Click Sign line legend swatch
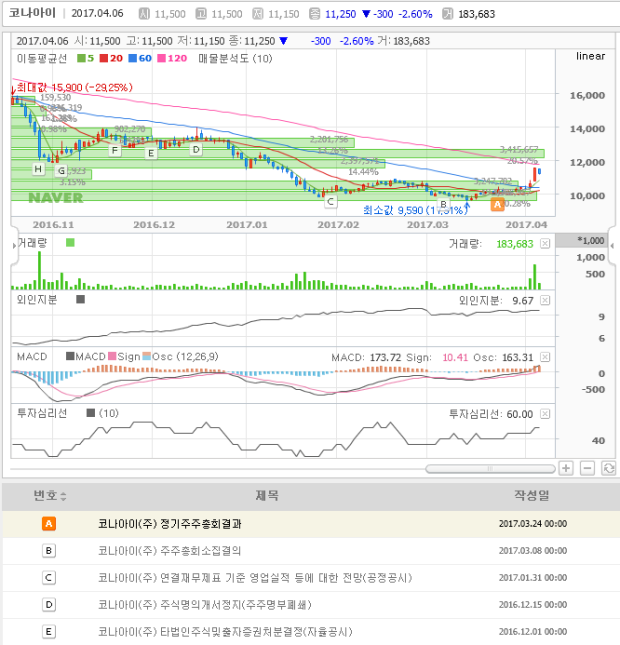 pos(112,356)
